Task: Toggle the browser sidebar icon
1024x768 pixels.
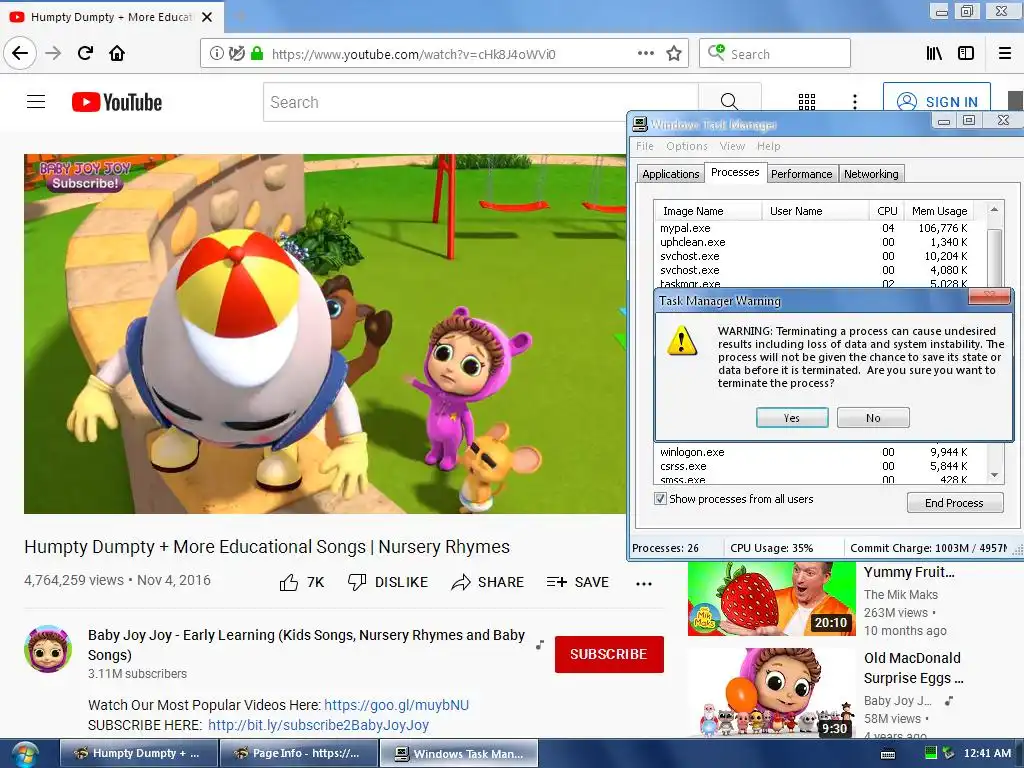Action: click(x=966, y=54)
